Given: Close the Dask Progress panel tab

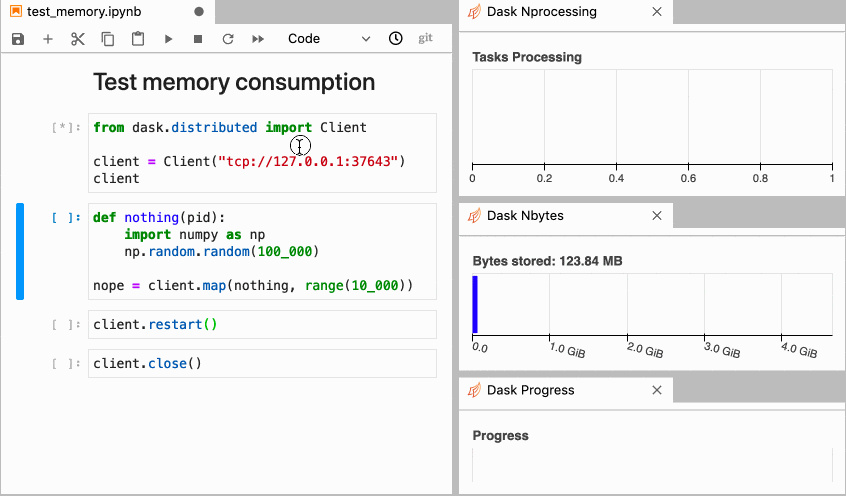Looking at the screenshot, I should tap(657, 390).
